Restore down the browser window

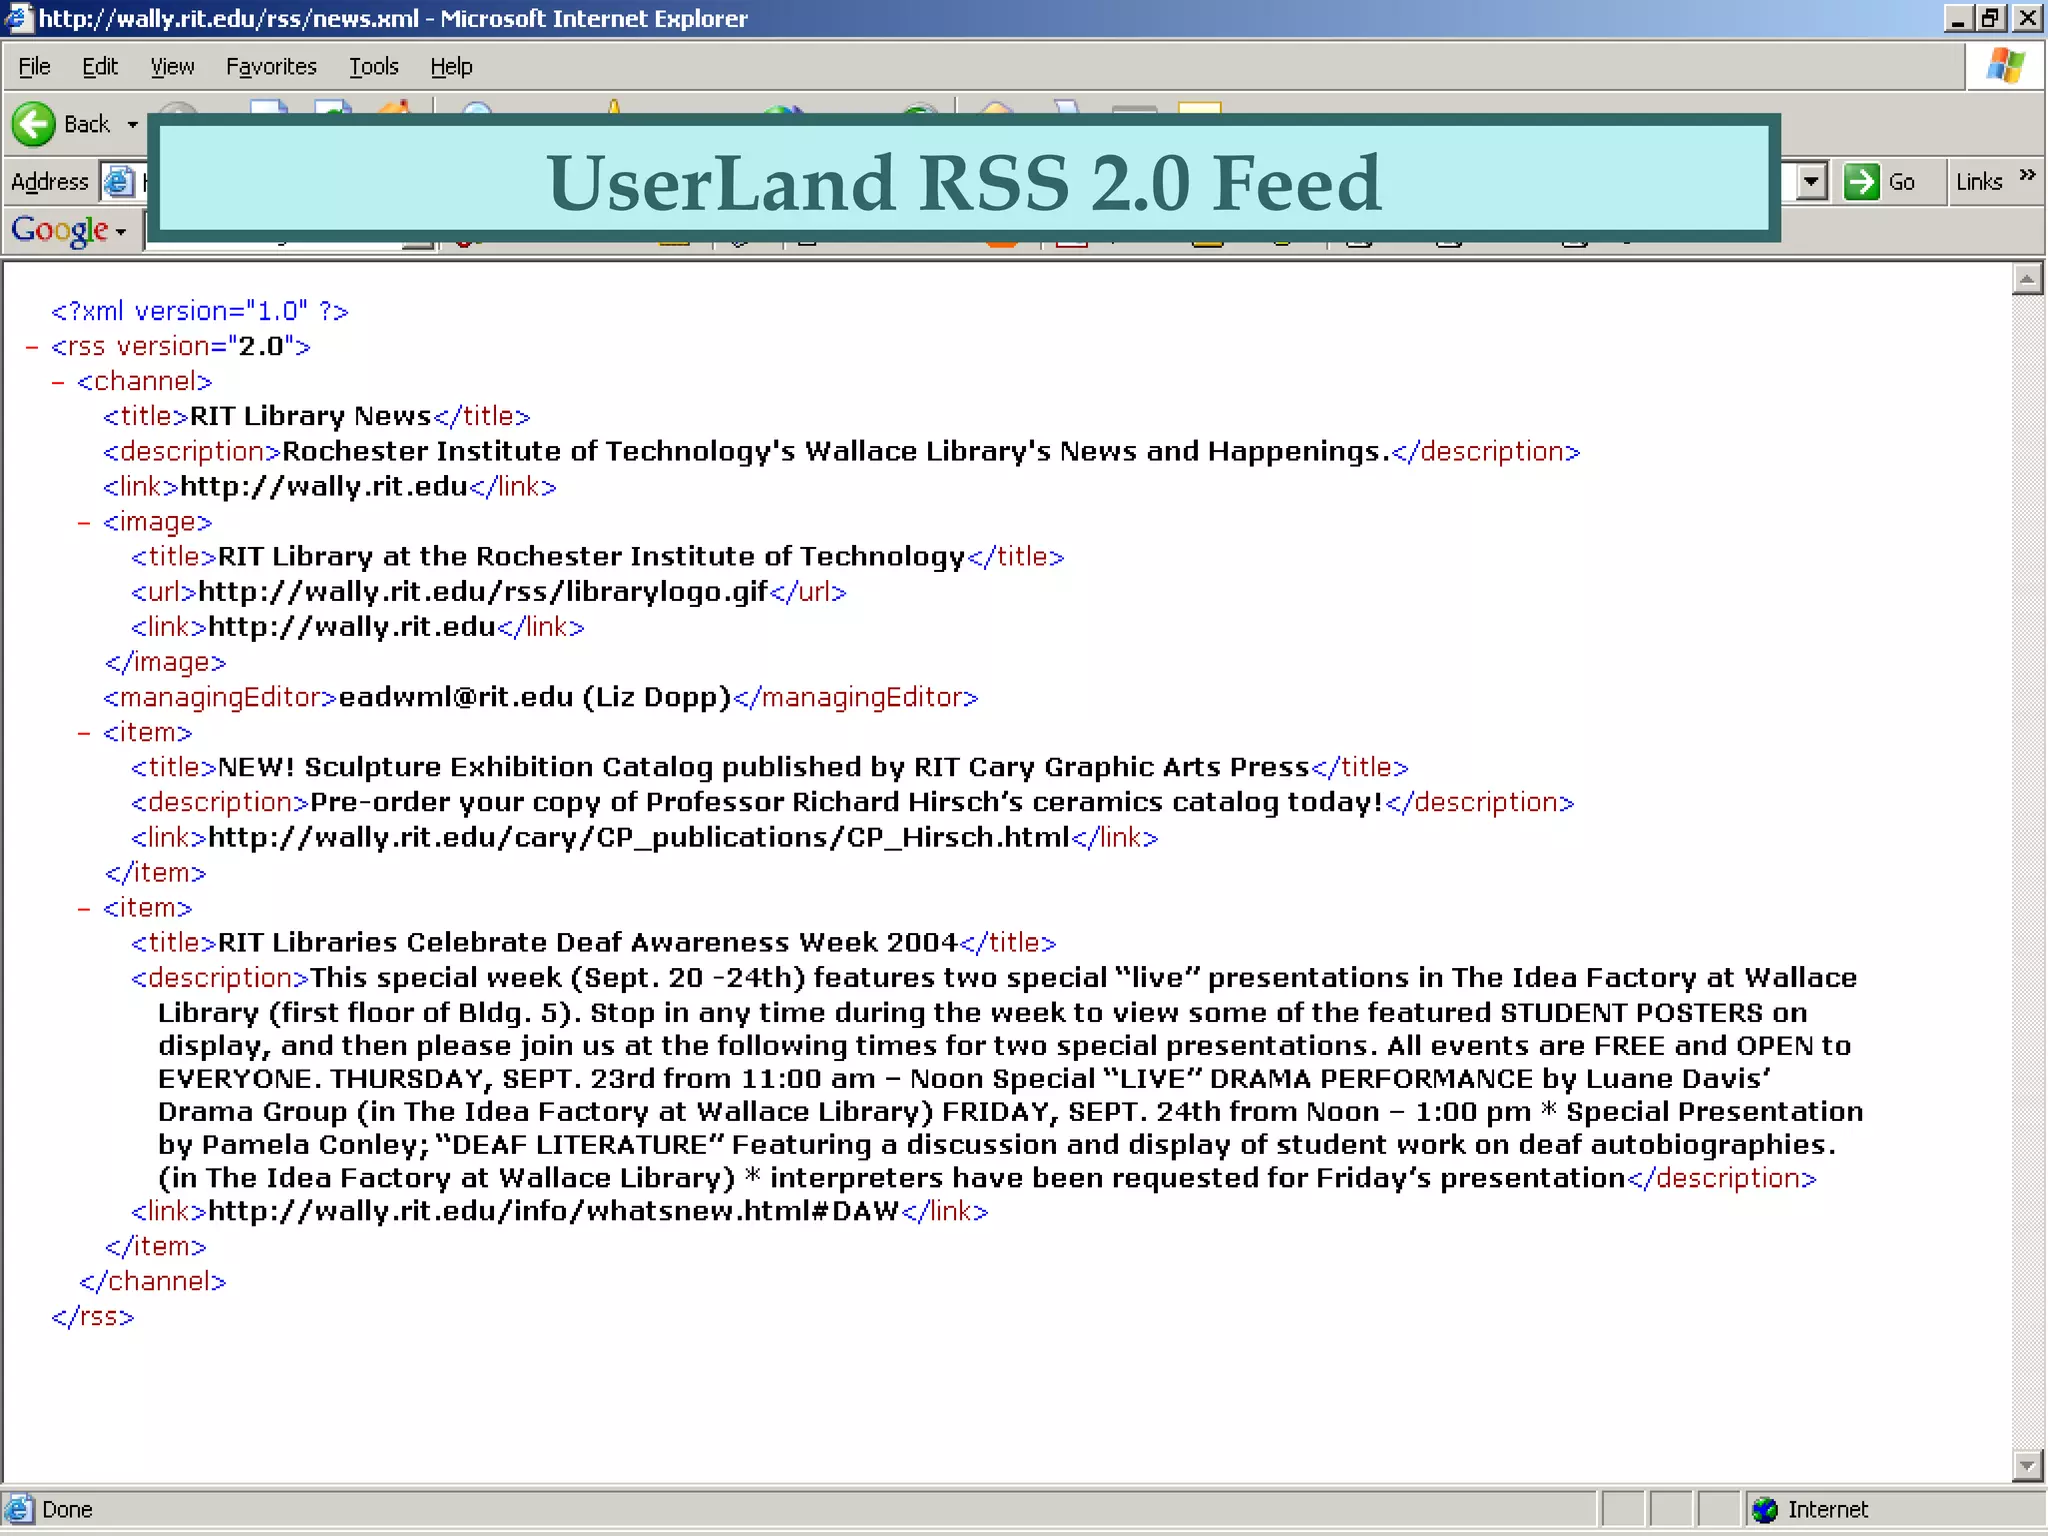[x=1991, y=18]
